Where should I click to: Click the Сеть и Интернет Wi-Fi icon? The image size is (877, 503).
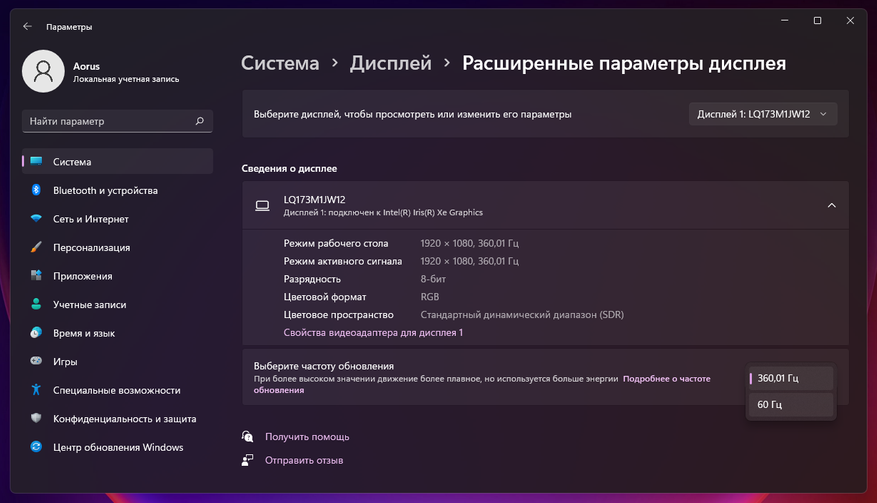(36, 219)
